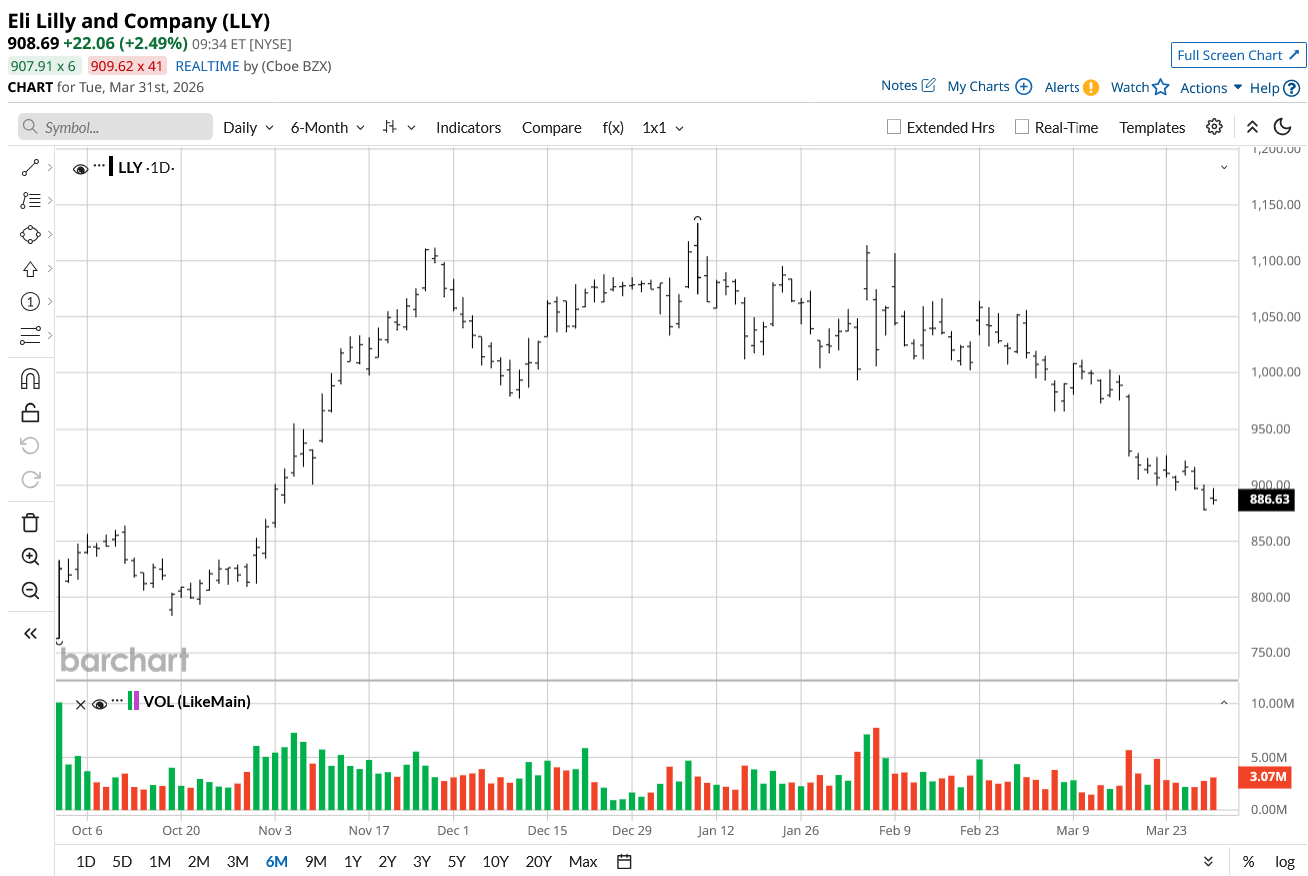Select the trend line drawing tool
The width and height of the screenshot is (1308, 876).
[x=30, y=168]
